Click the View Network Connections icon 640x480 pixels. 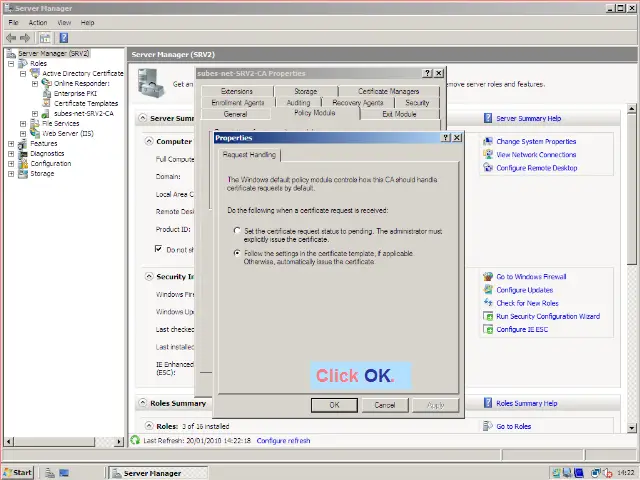coord(488,154)
